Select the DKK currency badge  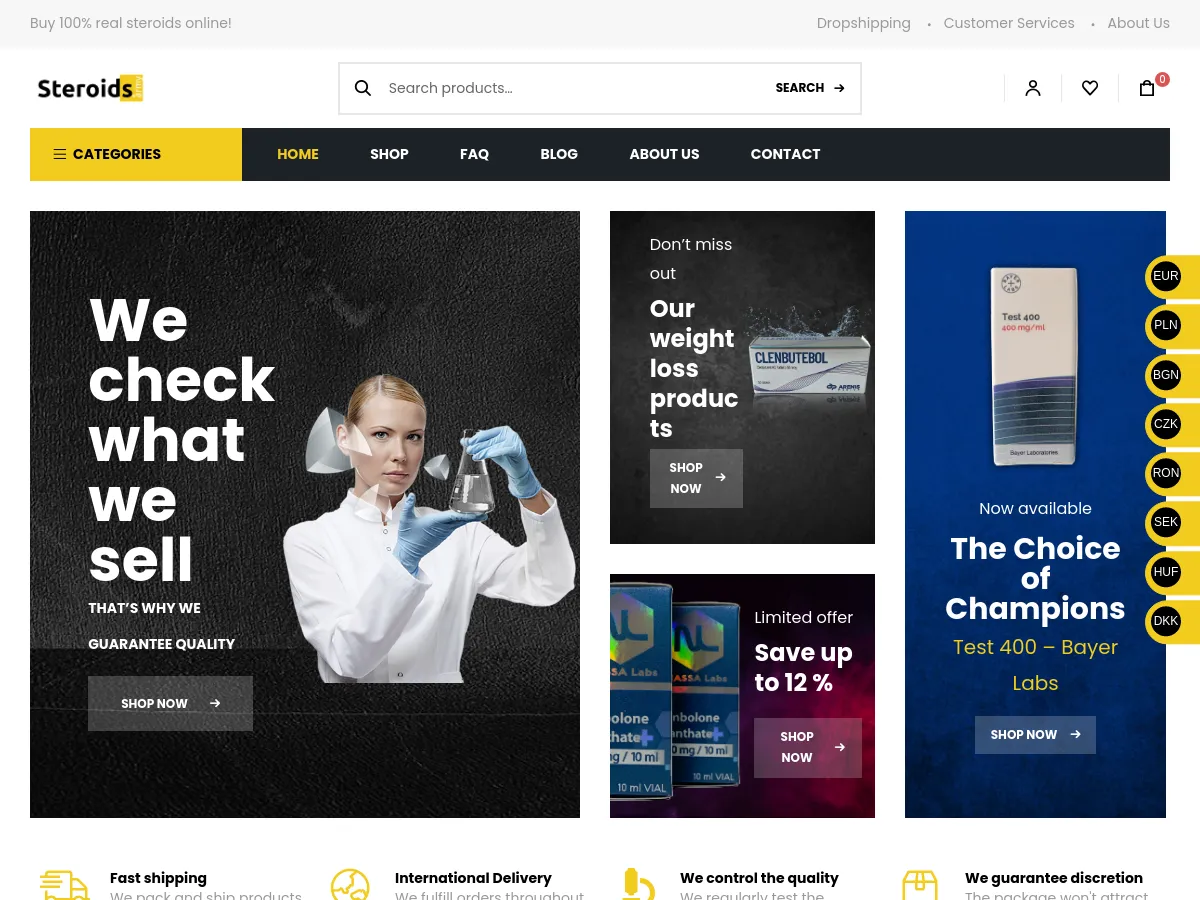[1166, 621]
